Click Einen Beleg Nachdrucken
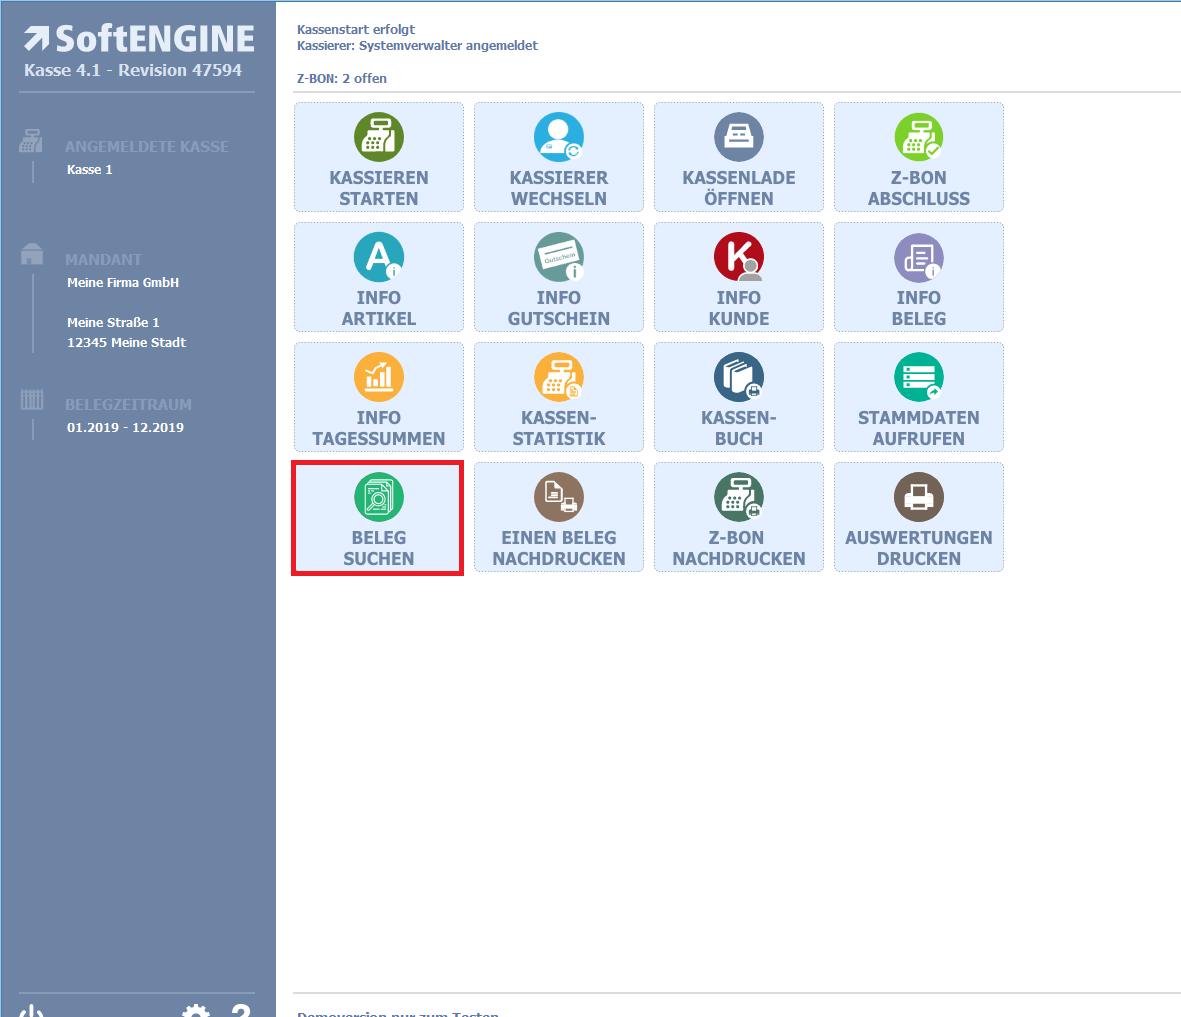Viewport: 1181px width, 1017px height. tap(558, 517)
